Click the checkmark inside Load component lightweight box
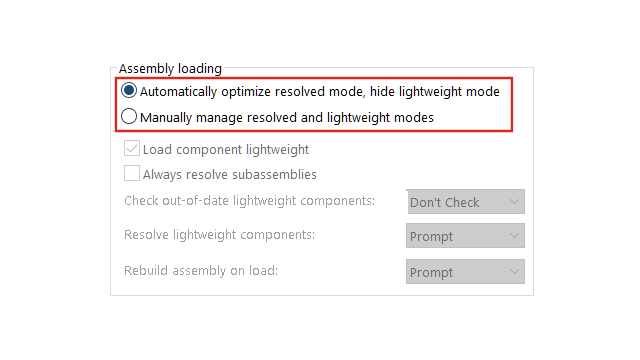 click(132, 149)
